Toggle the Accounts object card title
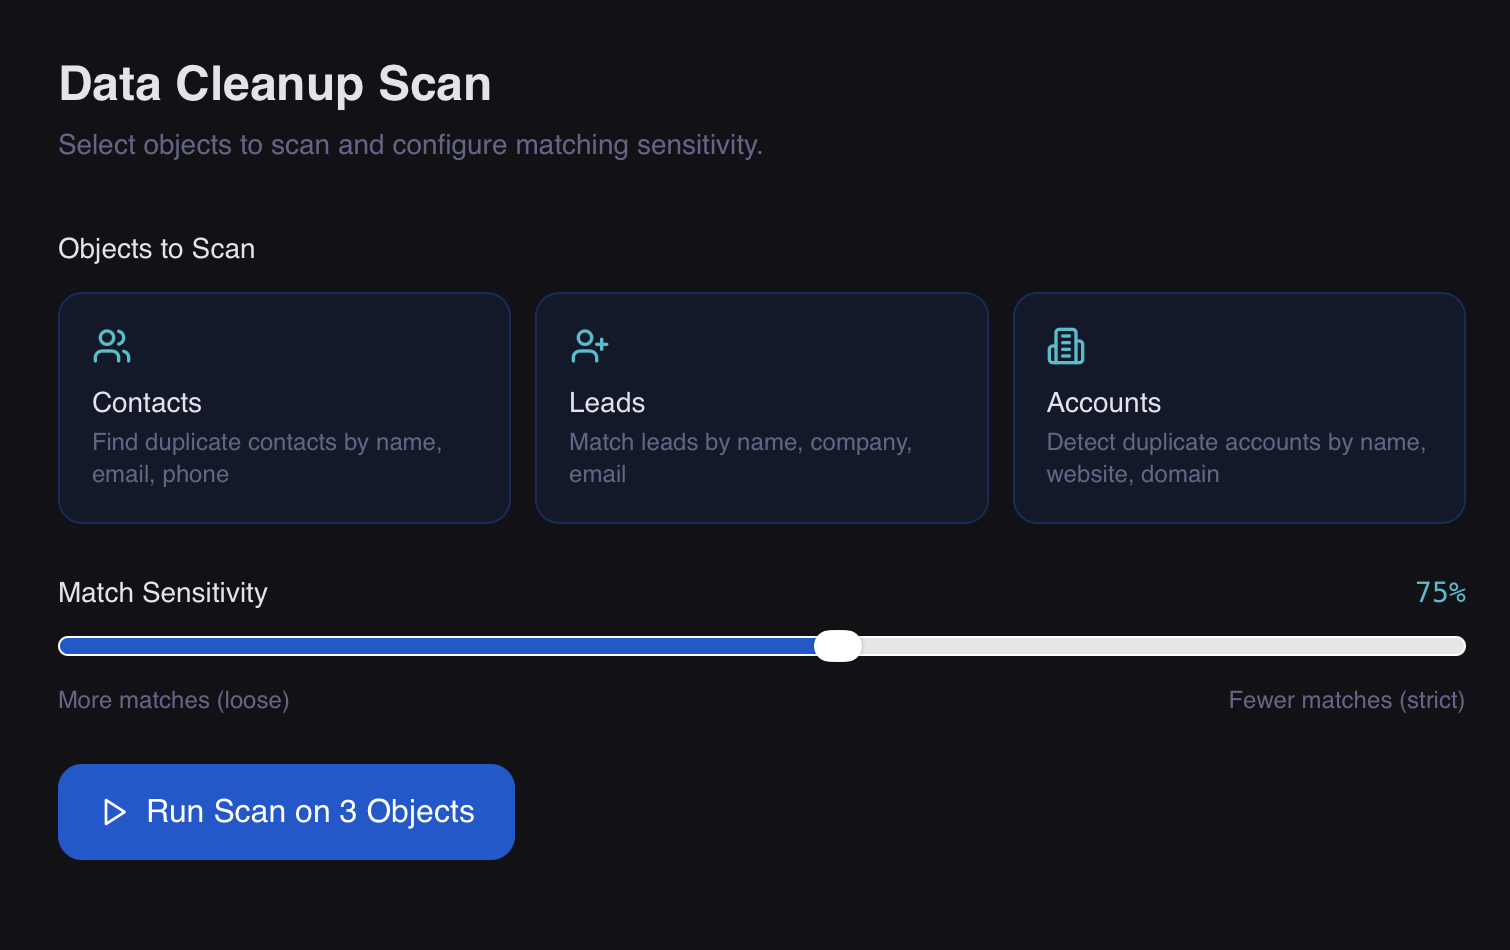The width and height of the screenshot is (1510, 950). (x=1103, y=402)
